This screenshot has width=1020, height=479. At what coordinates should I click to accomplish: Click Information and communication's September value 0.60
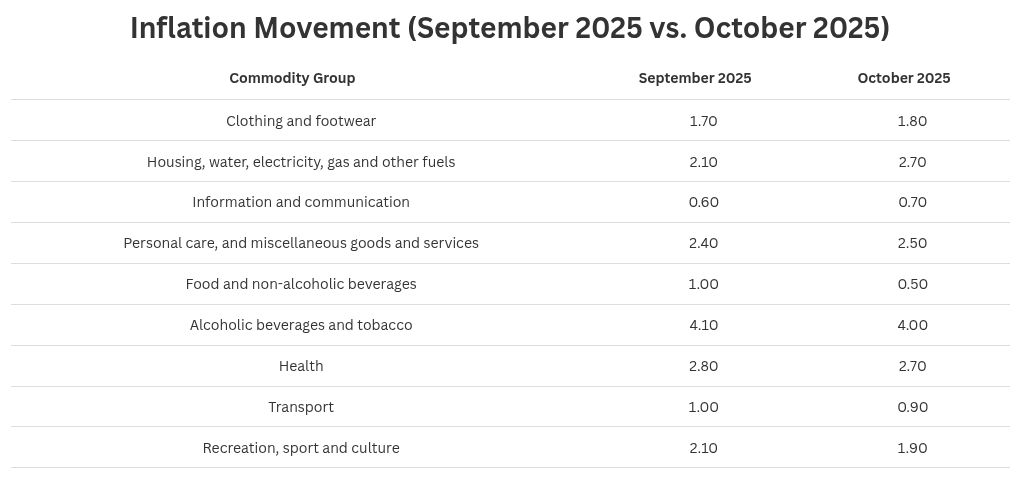tap(704, 202)
